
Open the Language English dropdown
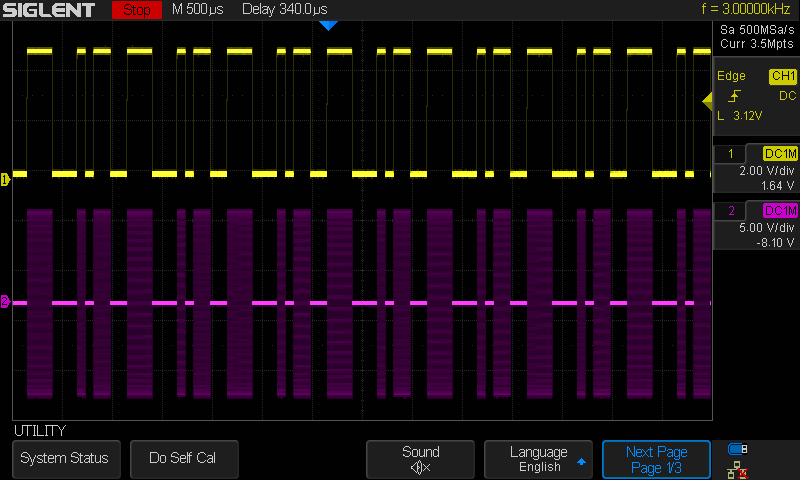click(x=538, y=459)
